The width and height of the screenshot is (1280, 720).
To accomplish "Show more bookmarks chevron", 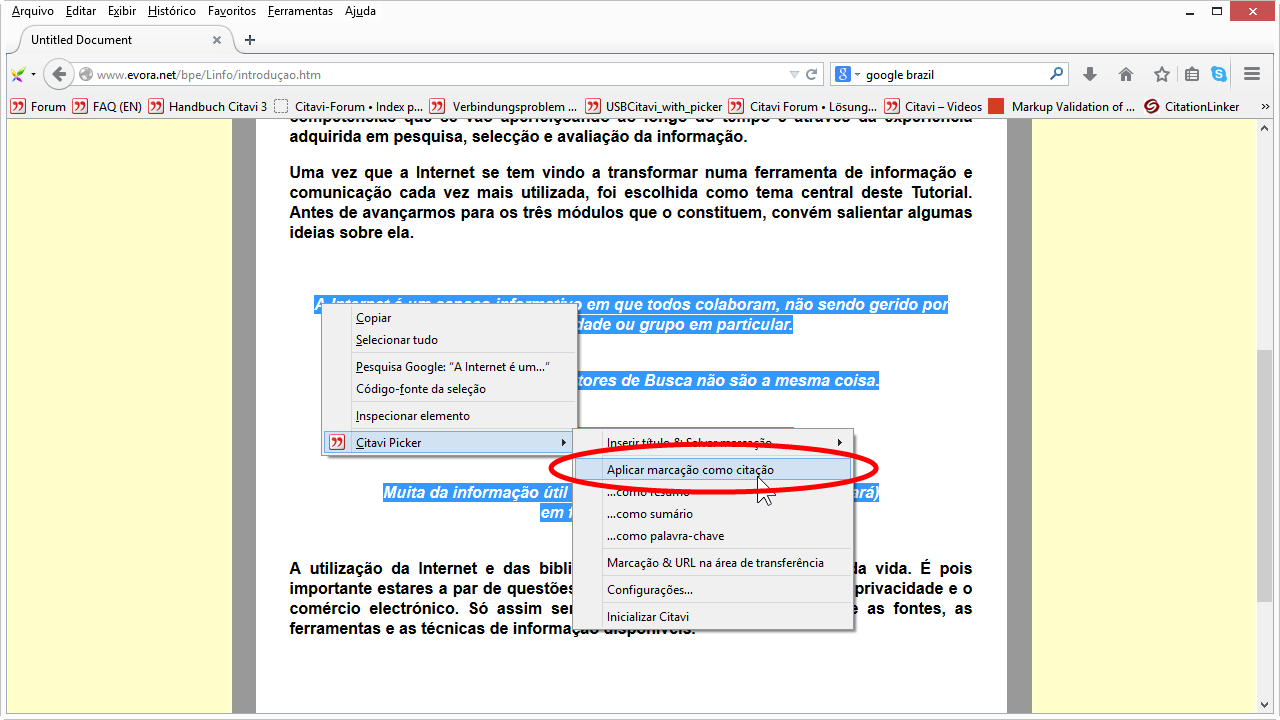I will pos(1265,106).
